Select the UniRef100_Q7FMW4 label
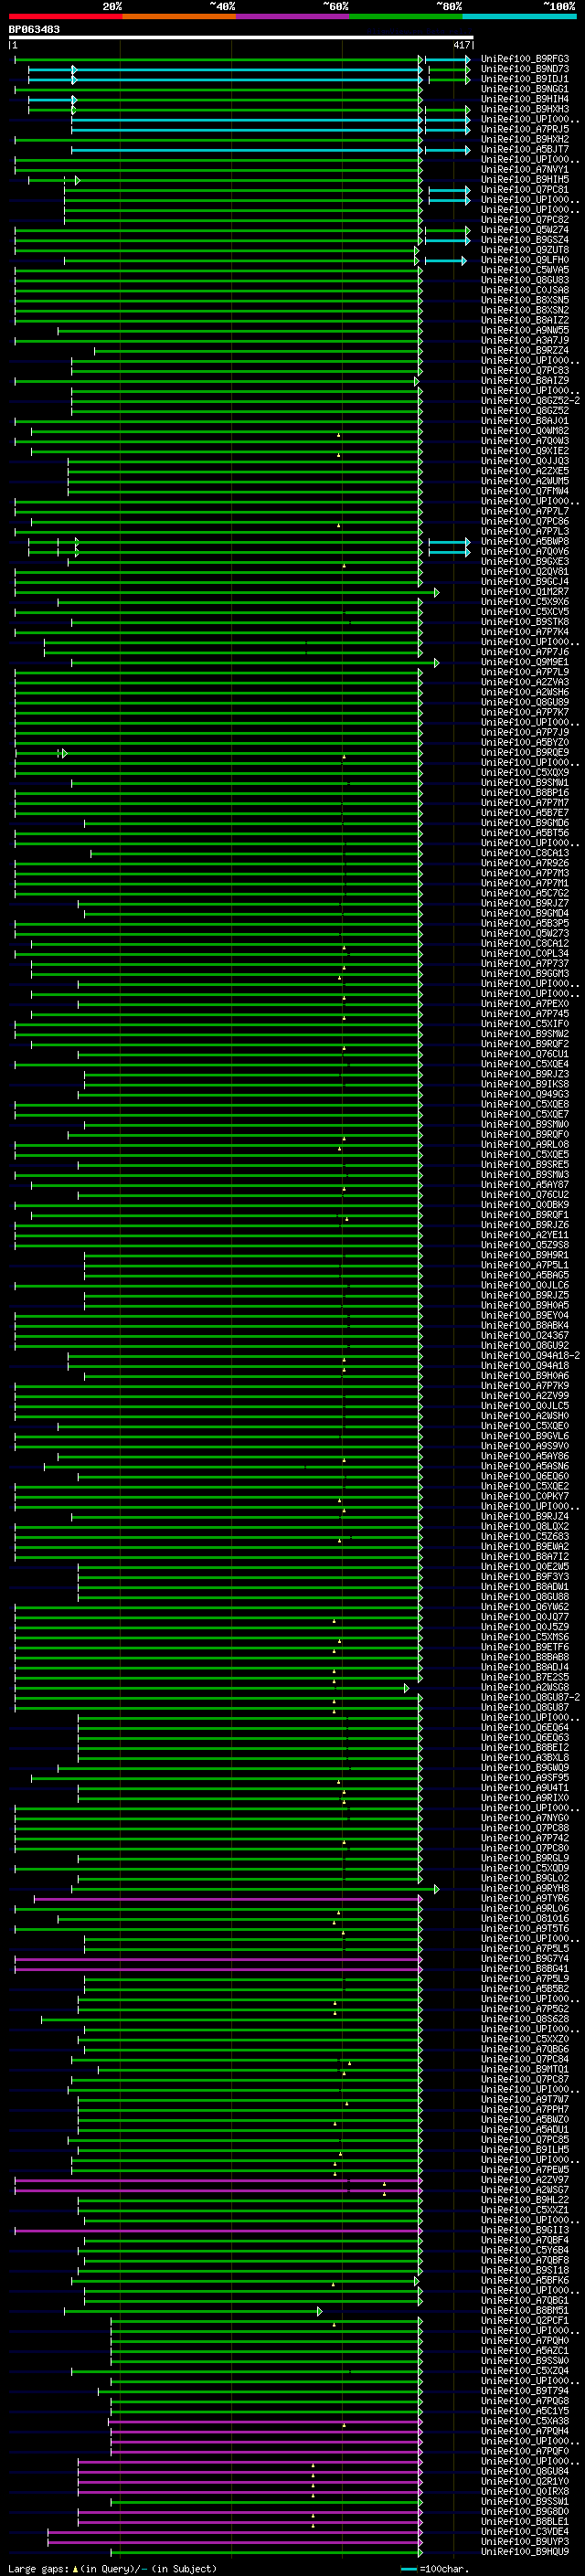Image resolution: width=585 pixels, height=2576 pixels. pos(525,491)
